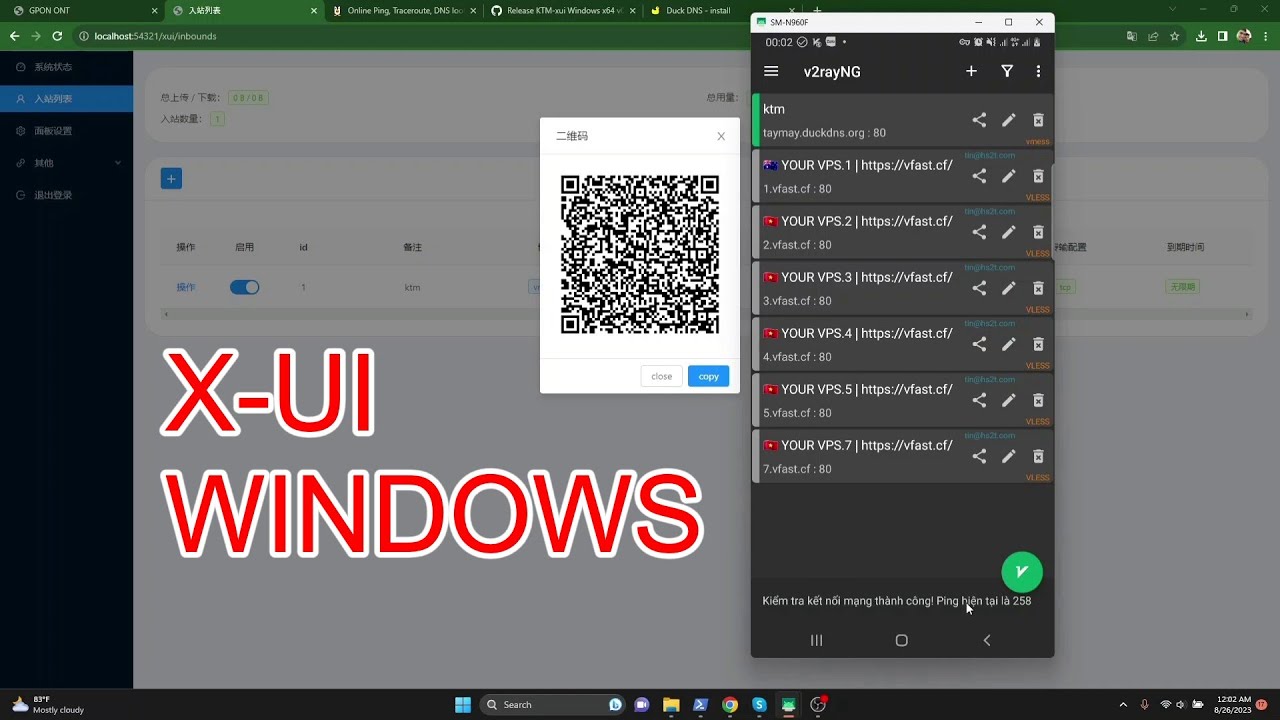The width and height of the screenshot is (1280, 720).
Task: Go back in Chrome navigation
Action: coord(14,36)
